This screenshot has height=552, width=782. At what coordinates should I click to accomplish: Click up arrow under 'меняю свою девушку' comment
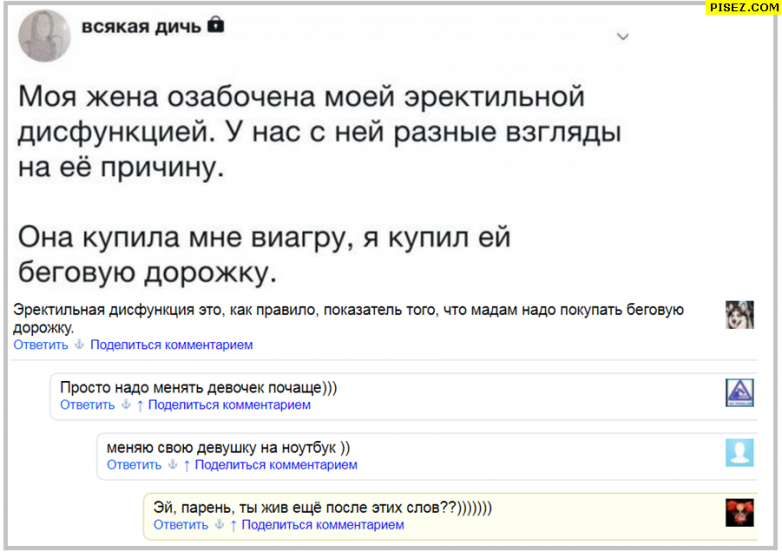[186, 465]
